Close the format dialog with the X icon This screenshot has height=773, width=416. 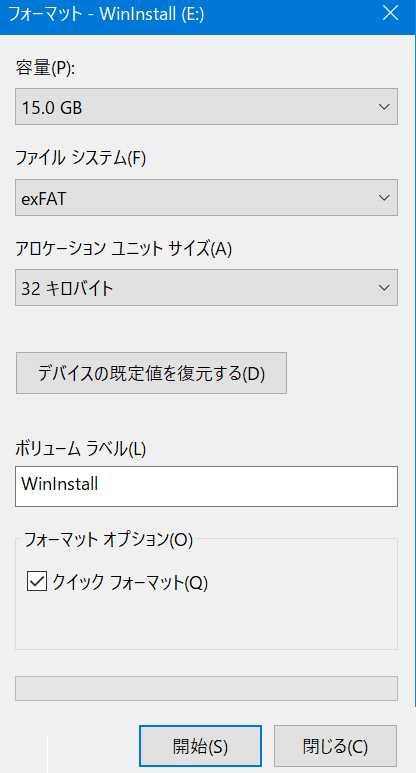point(390,14)
